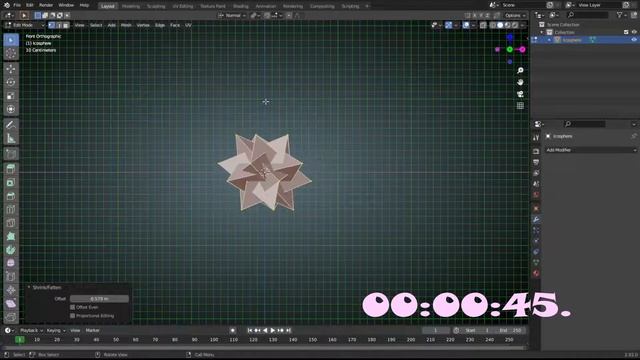Open the File menu
Screen dimensions: 640x360
point(17,5)
